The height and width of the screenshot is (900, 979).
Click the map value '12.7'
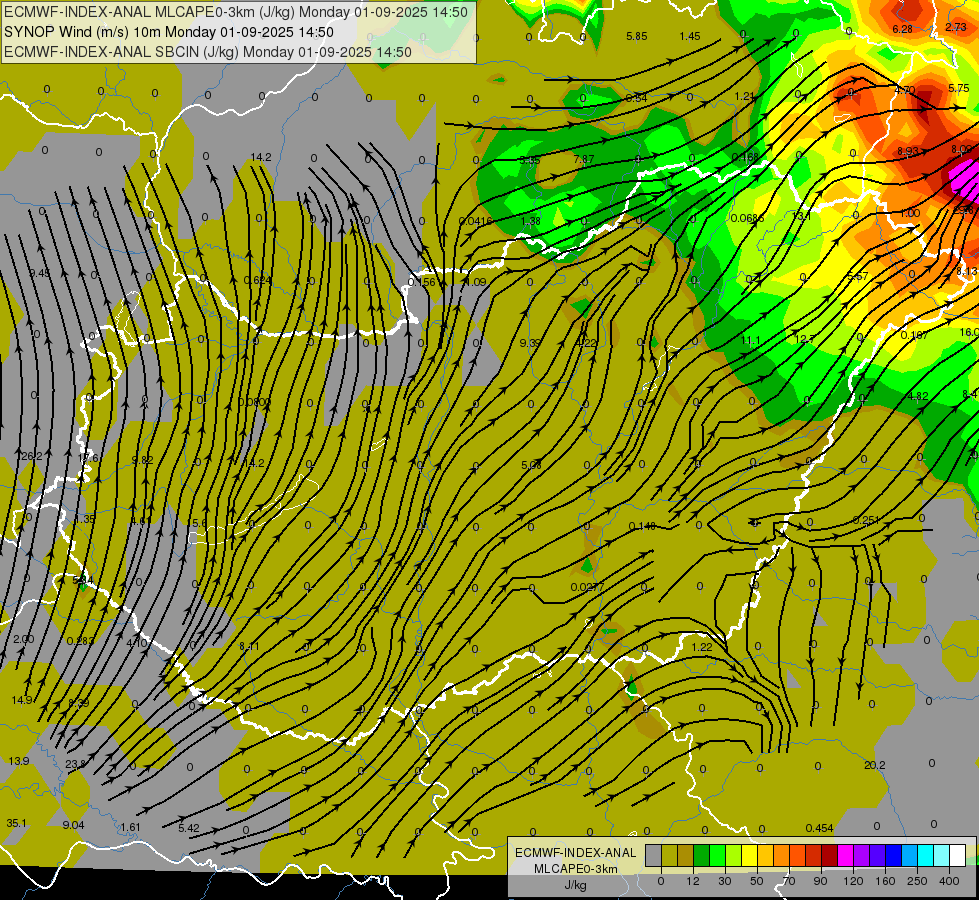(804, 339)
